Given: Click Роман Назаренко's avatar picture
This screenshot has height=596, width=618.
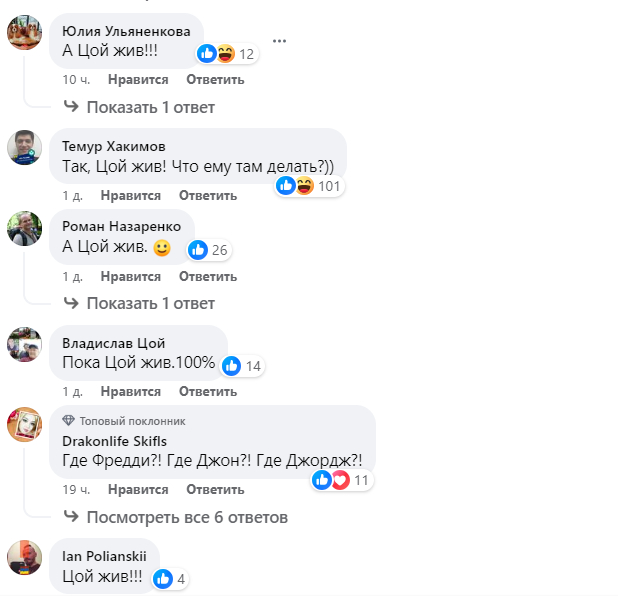Looking at the screenshot, I should coord(24,229).
